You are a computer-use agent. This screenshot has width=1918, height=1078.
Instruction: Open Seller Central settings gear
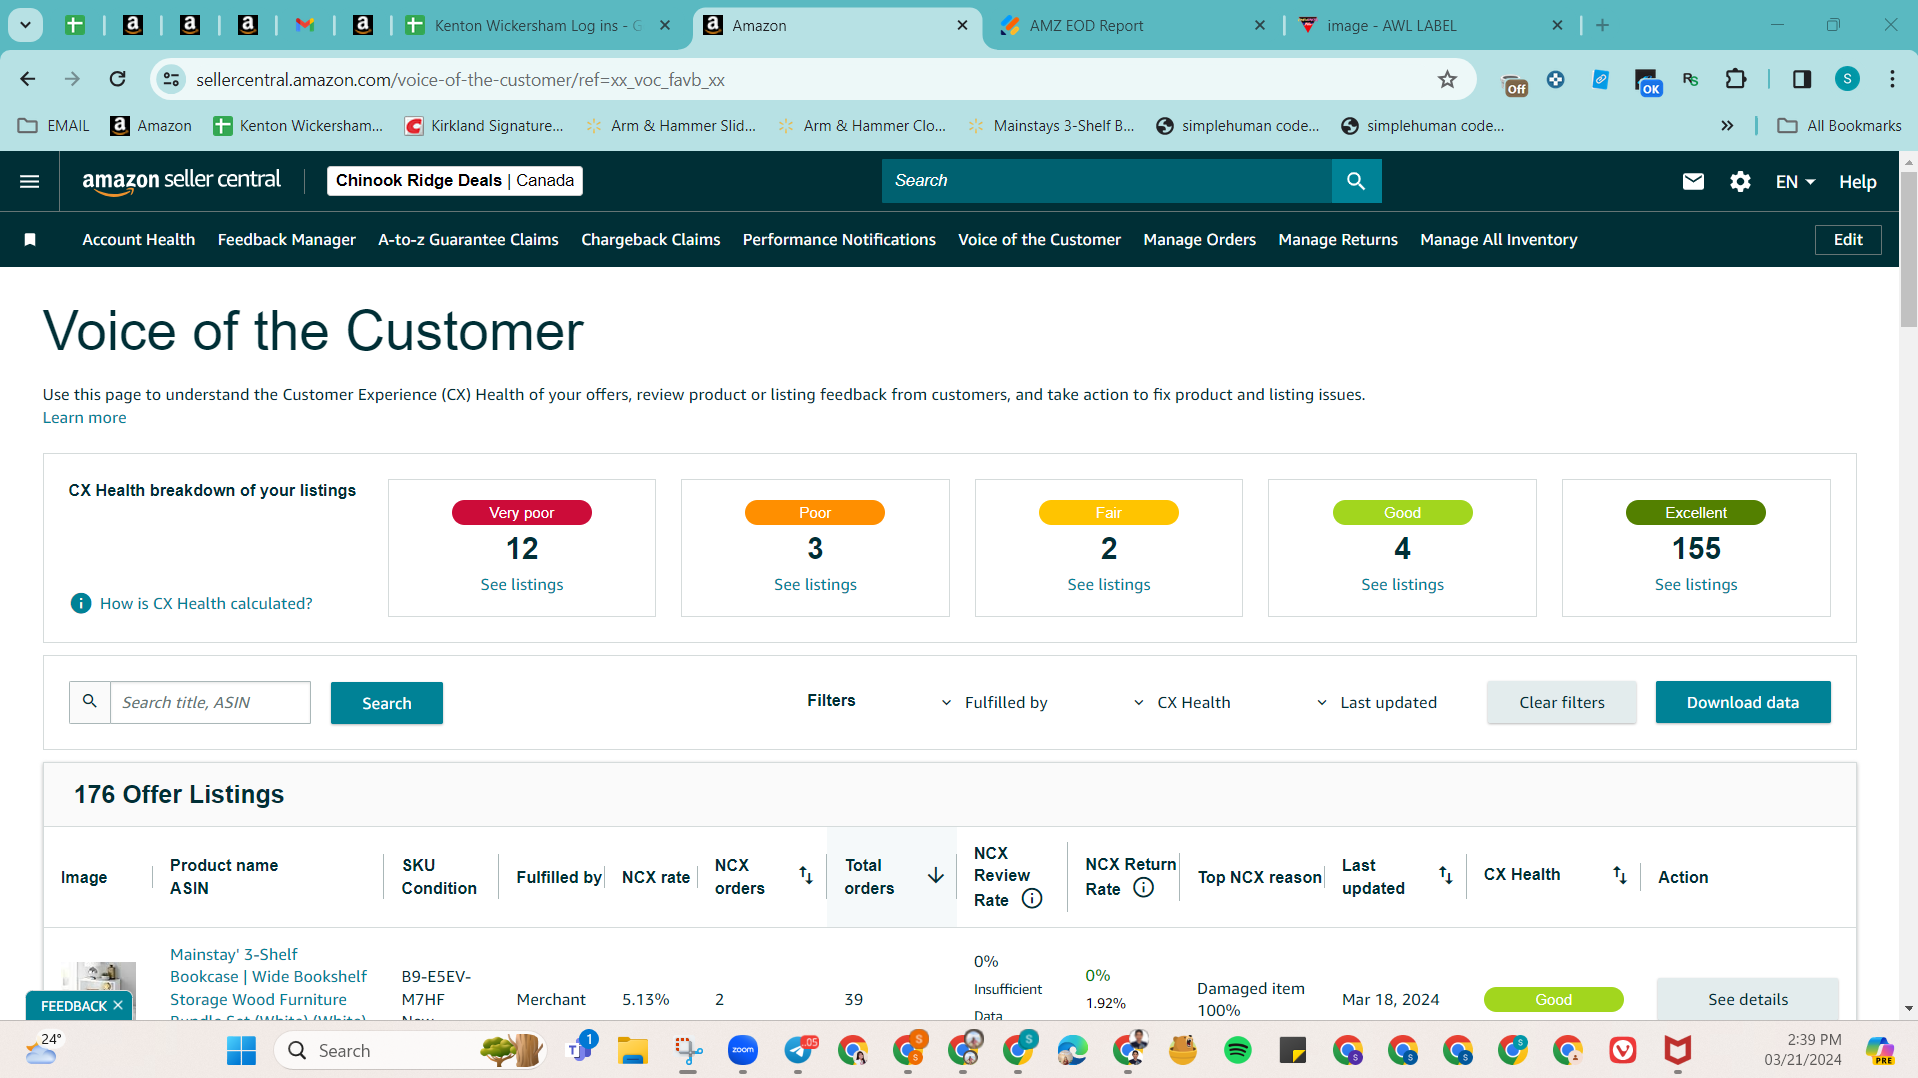pyautogui.click(x=1740, y=181)
